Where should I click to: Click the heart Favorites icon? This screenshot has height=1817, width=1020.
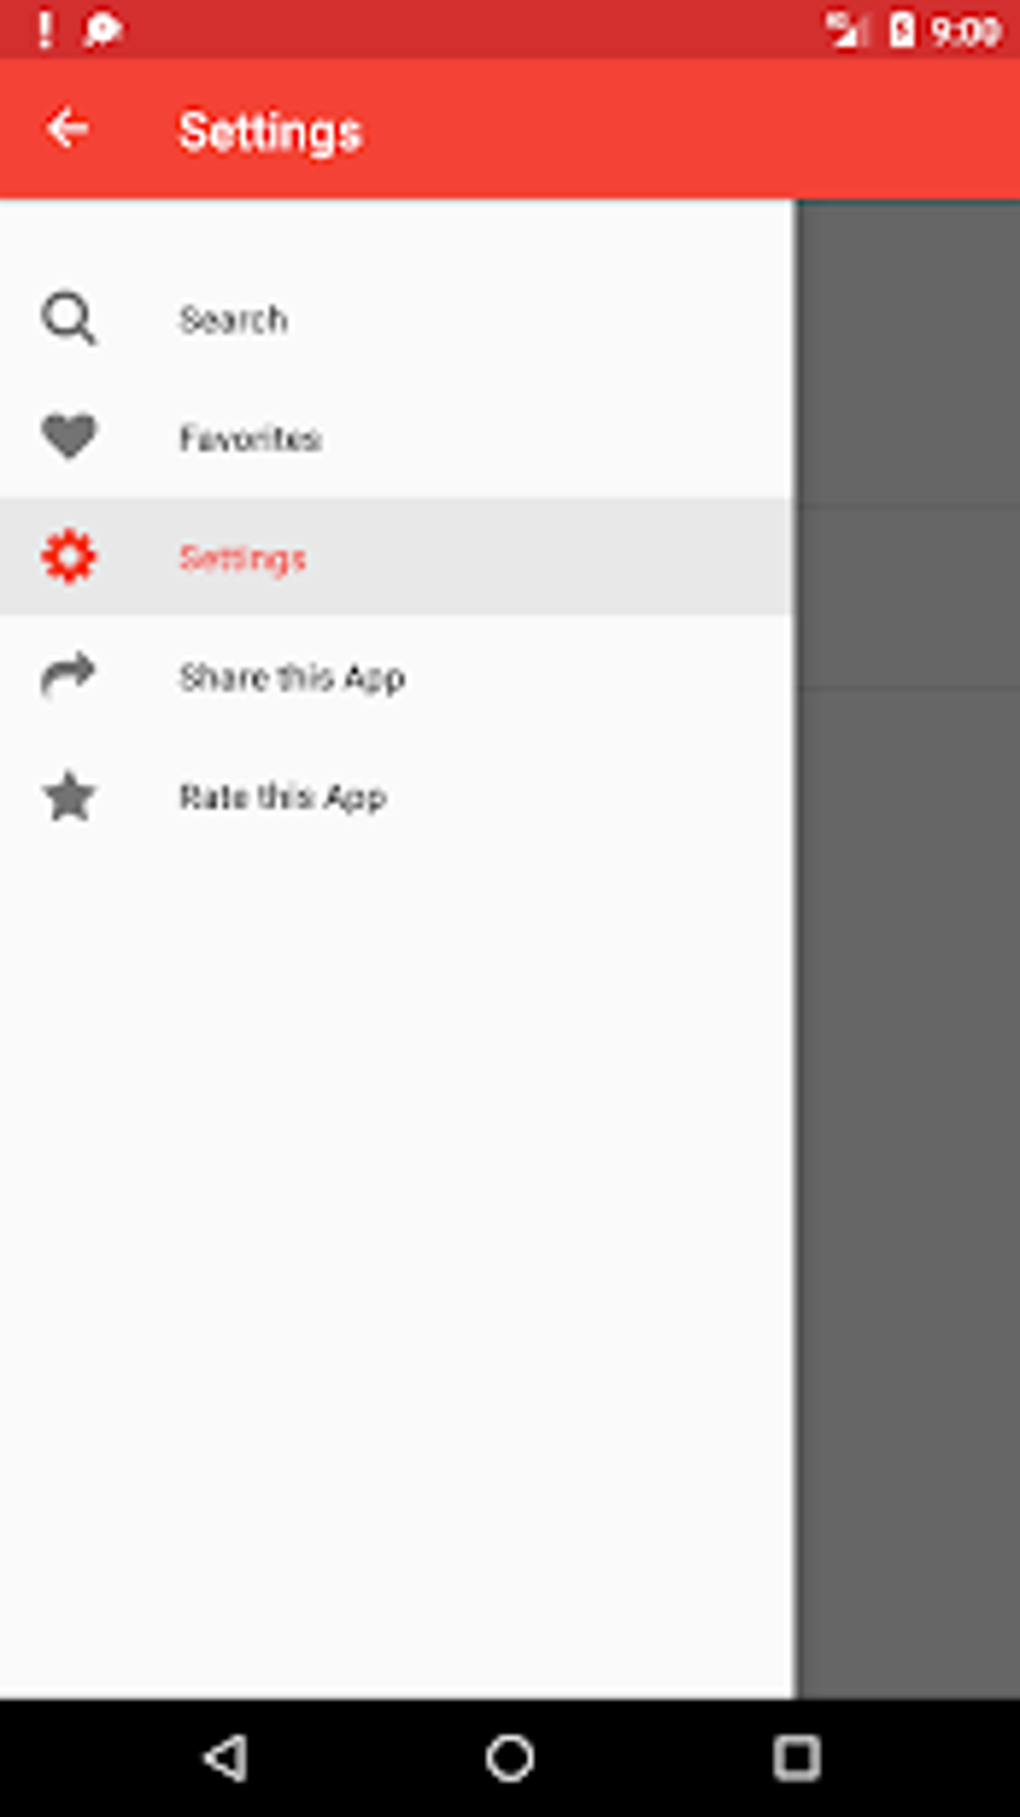[x=69, y=437]
